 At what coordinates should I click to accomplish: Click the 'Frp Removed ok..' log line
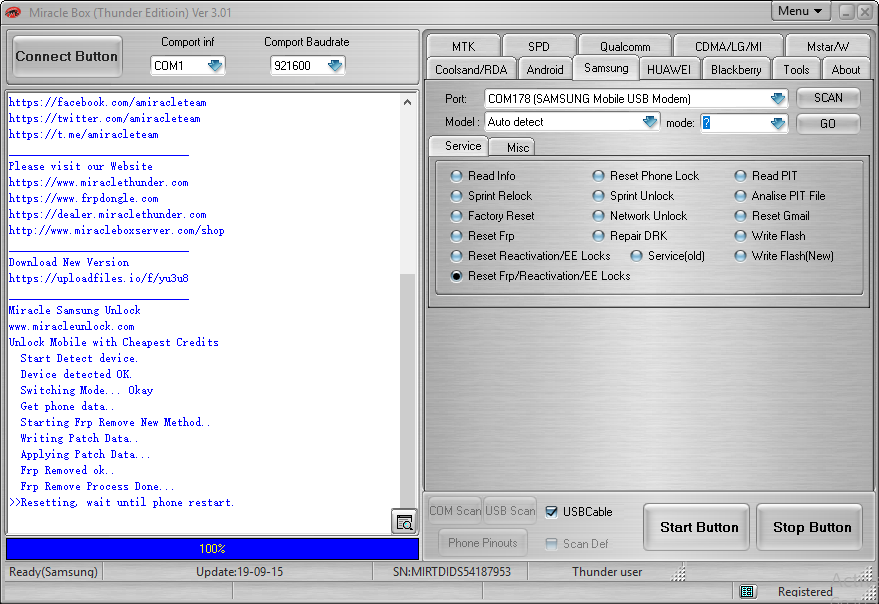67,471
